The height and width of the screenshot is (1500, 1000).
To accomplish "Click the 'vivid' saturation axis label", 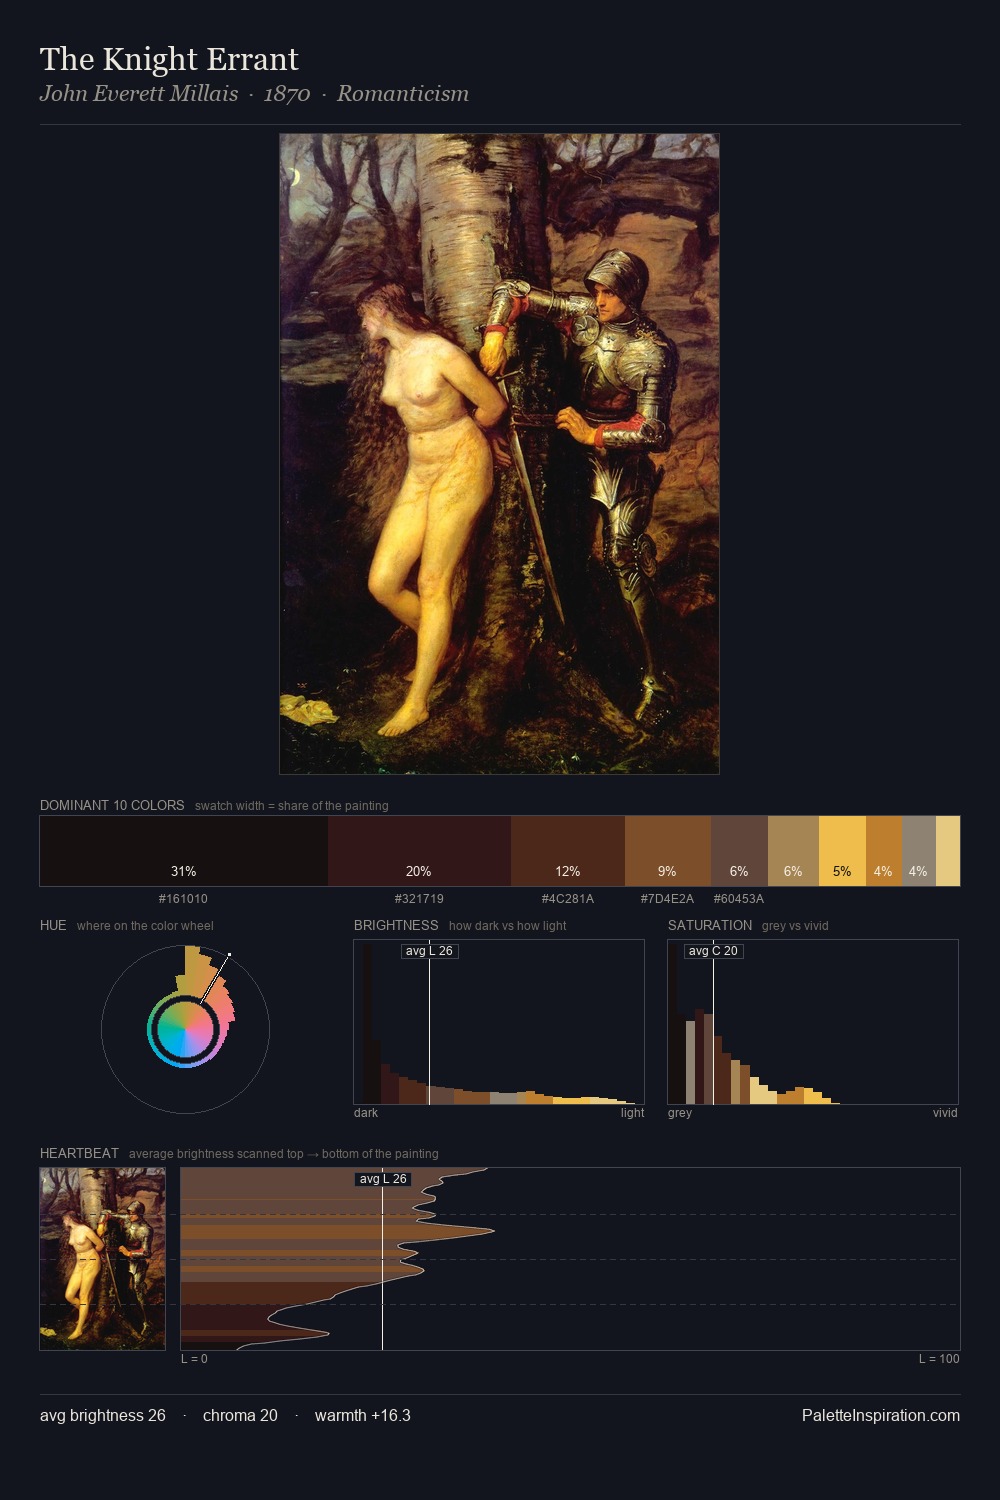I will pyautogui.click(x=945, y=1113).
